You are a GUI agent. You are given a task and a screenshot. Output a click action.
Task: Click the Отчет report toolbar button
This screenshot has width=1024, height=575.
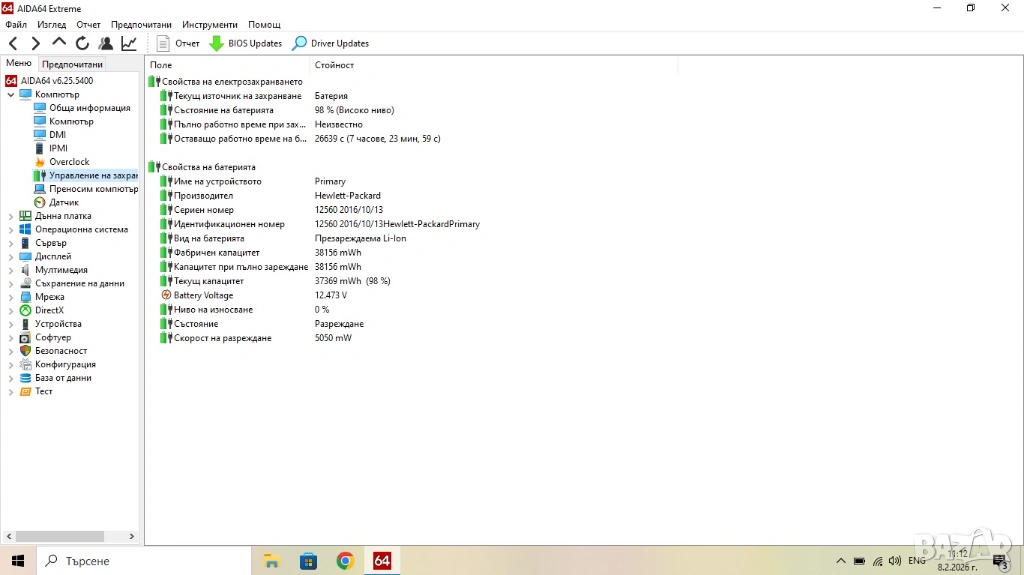click(178, 43)
